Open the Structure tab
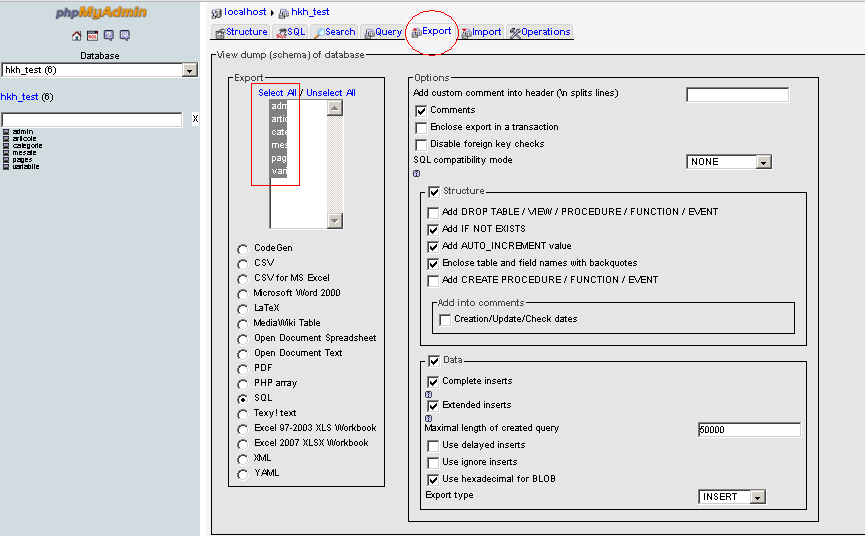This screenshot has width=865, height=536. 241,32
